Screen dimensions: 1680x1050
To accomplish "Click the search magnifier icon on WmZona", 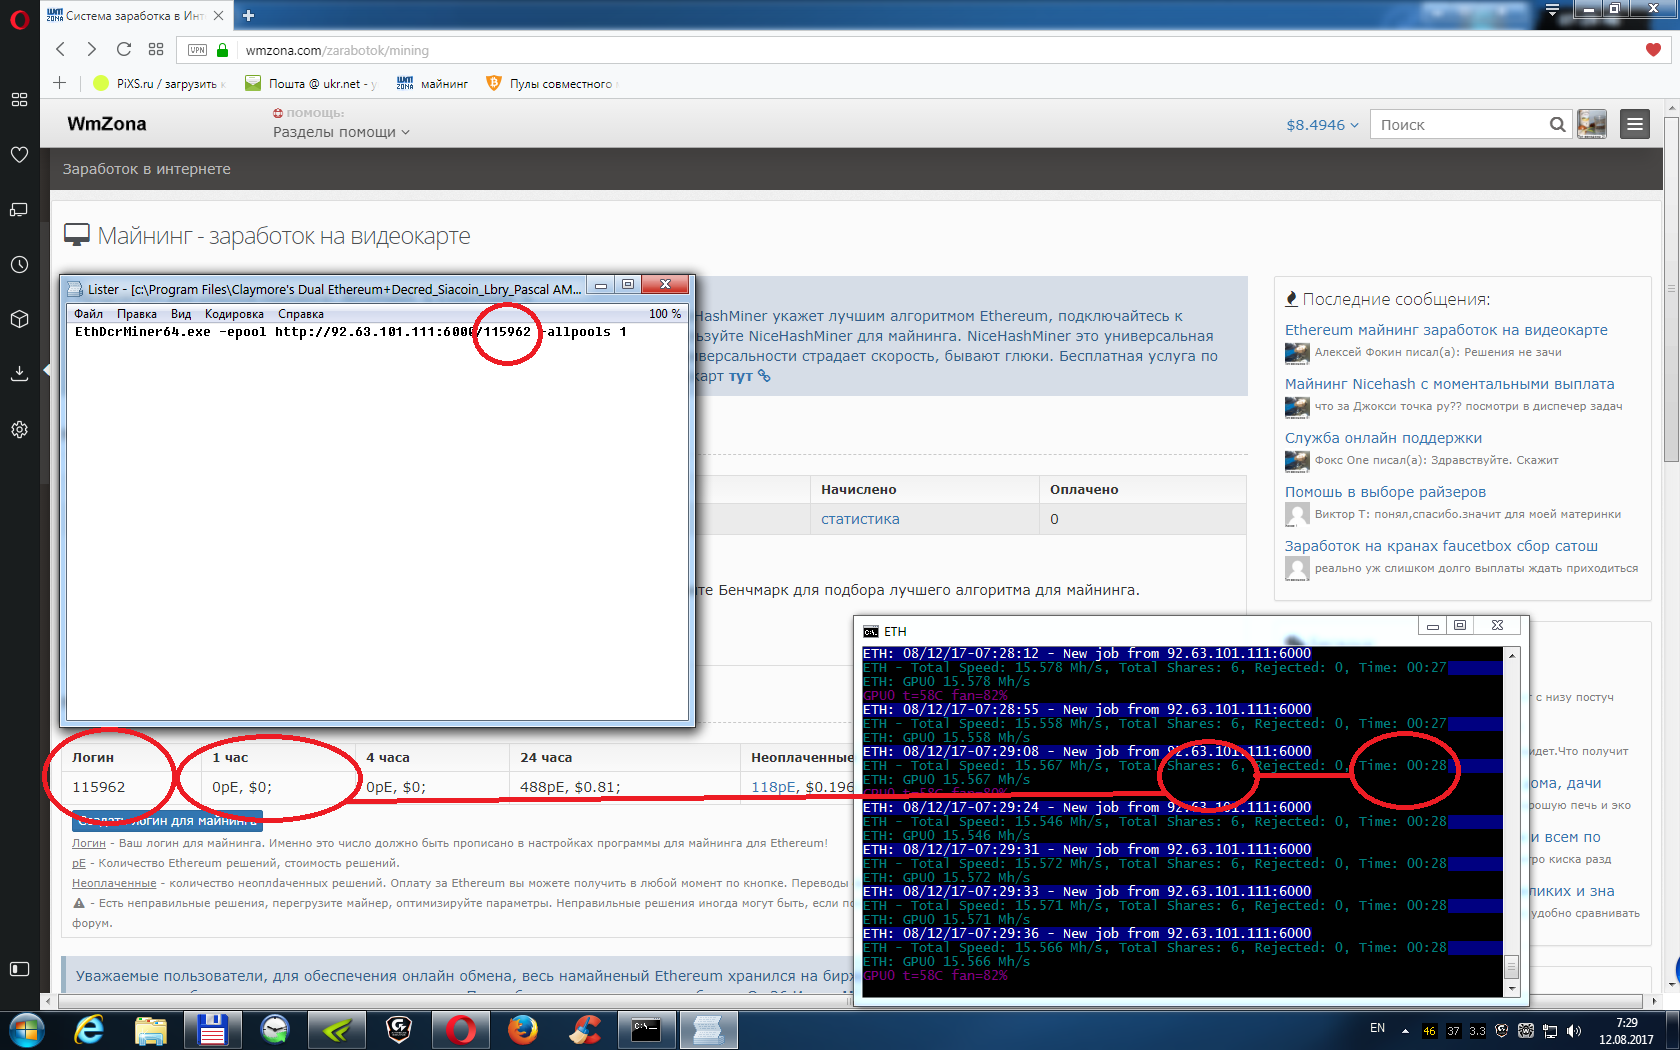I will point(1557,125).
